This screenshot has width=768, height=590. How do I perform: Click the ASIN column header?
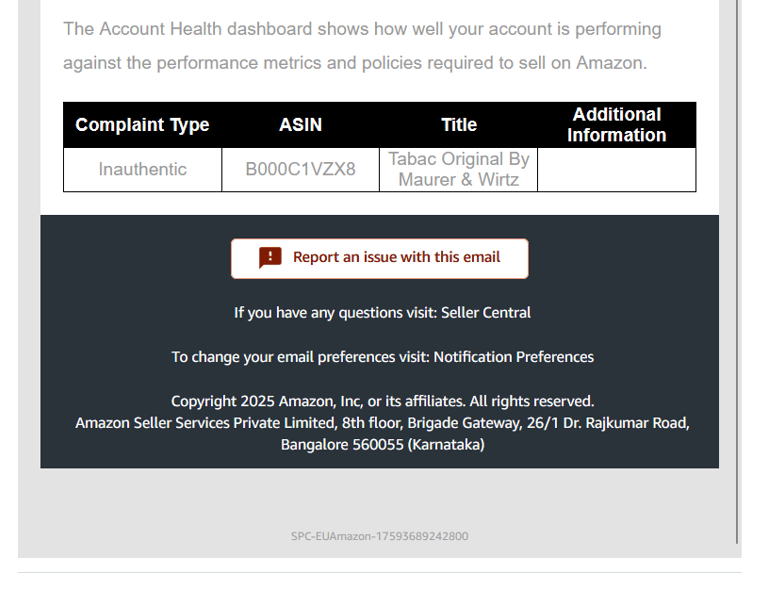(300, 125)
